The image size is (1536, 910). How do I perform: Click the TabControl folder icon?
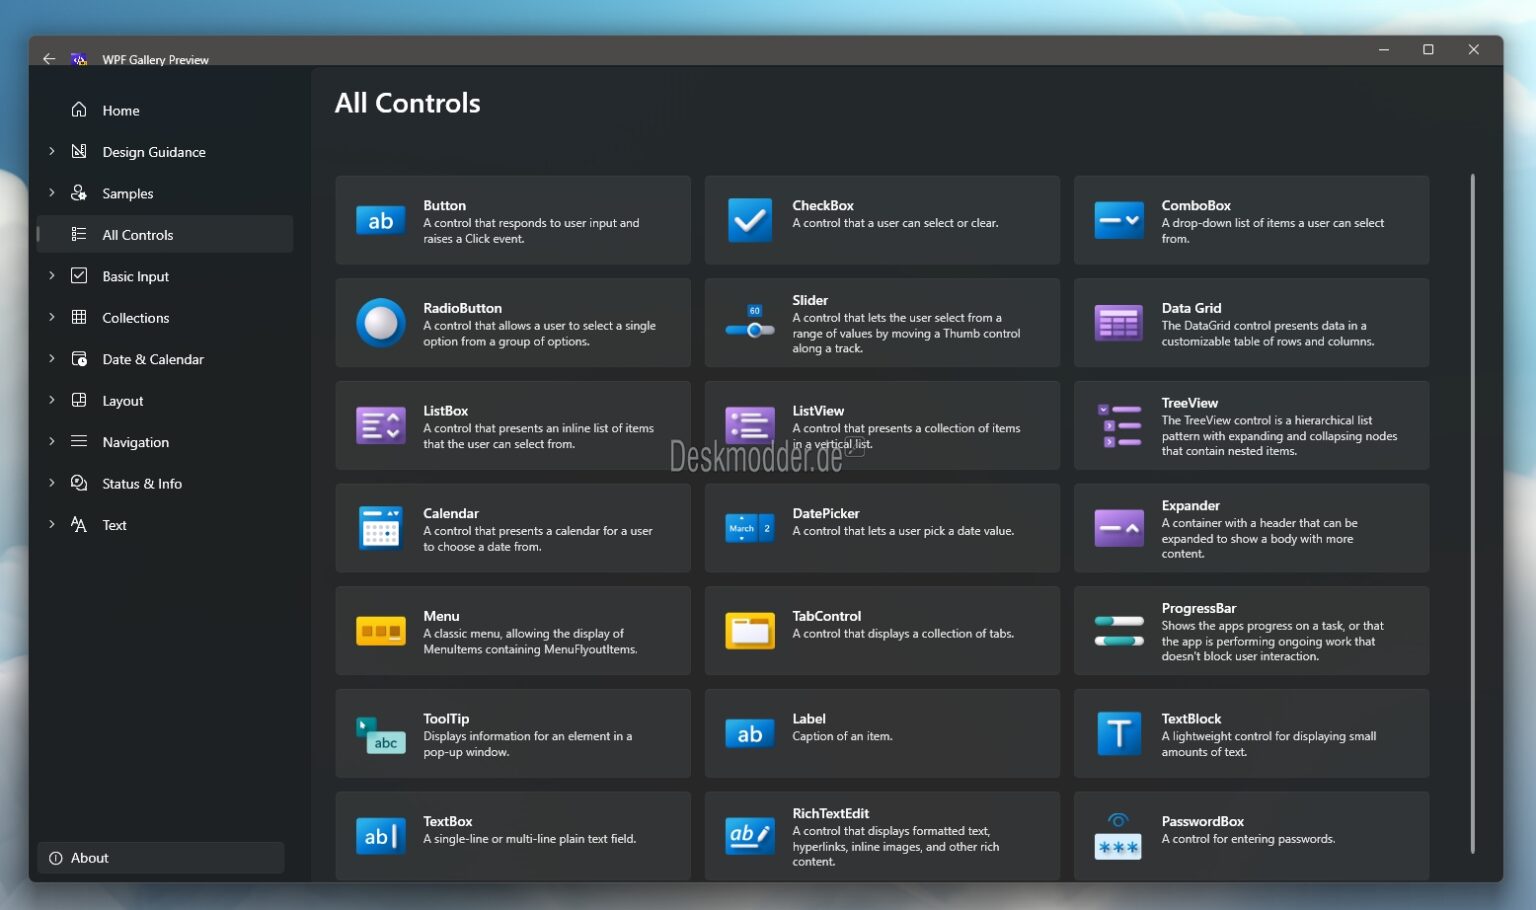point(749,630)
